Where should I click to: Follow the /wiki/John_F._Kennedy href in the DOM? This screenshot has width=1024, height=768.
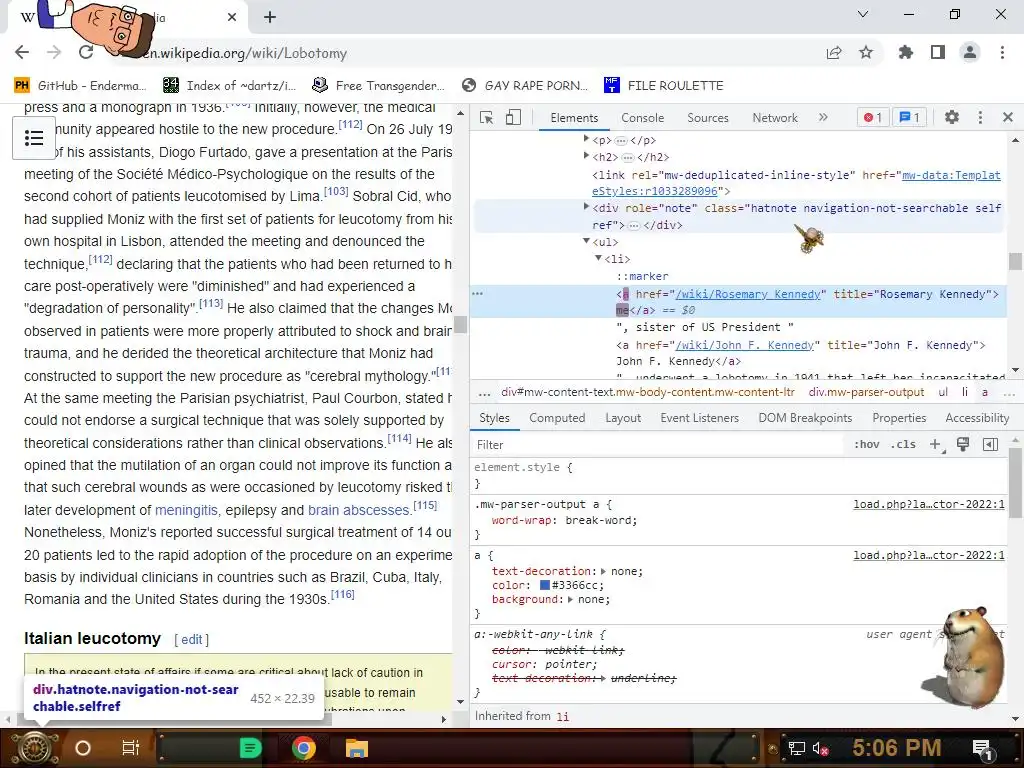click(744, 345)
